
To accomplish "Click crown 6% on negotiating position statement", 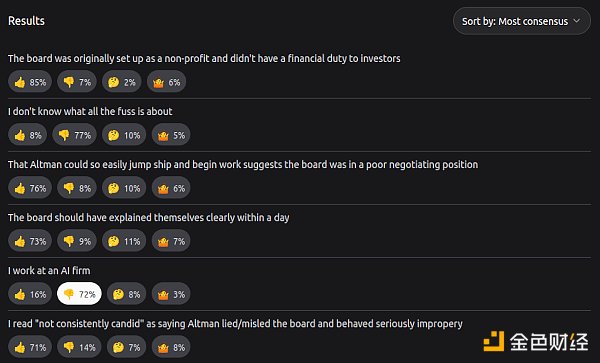I will click(171, 188).
